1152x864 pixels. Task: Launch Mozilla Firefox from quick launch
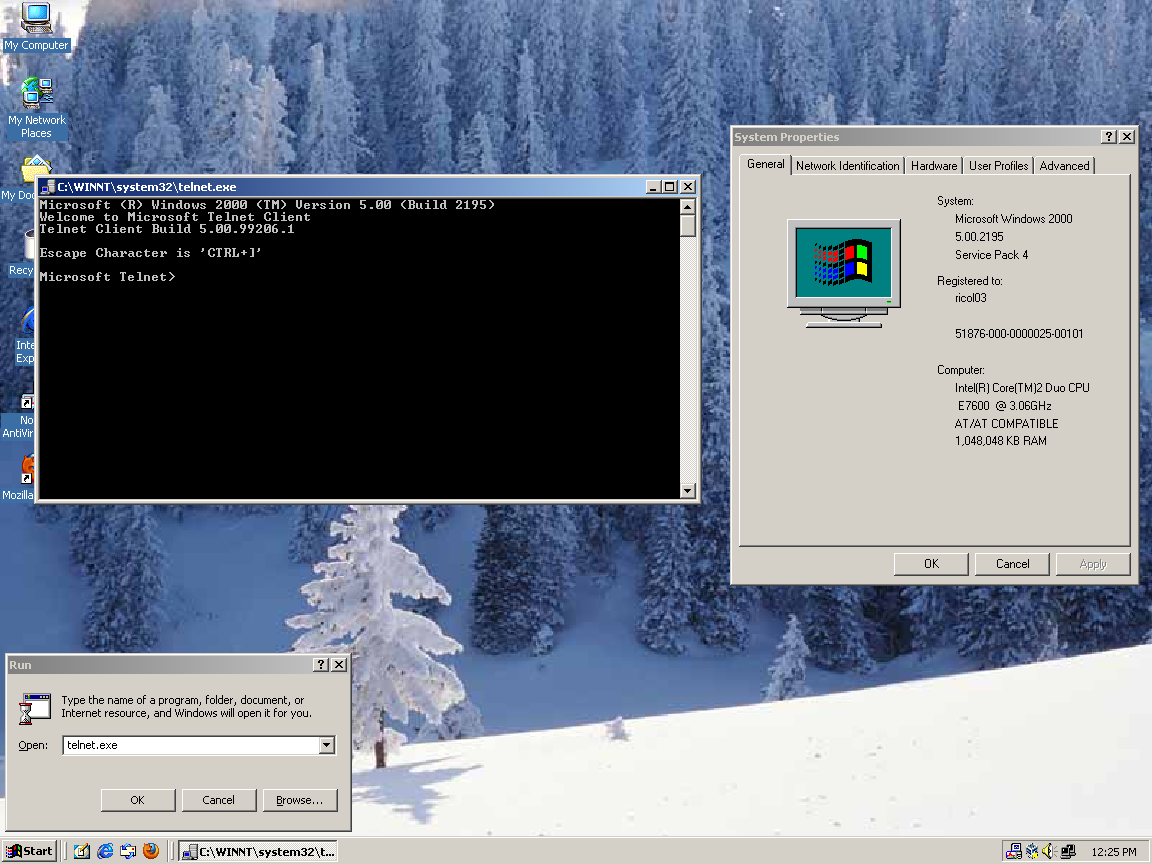pyautogui.click(x=151, y=851)
